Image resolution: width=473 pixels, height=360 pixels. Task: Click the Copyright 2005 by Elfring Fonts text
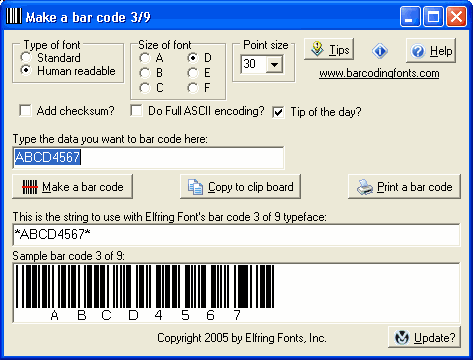click(x=242, y=338)
